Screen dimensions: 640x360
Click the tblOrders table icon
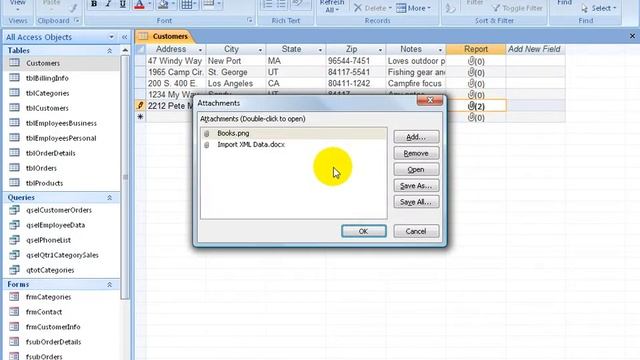14,168
